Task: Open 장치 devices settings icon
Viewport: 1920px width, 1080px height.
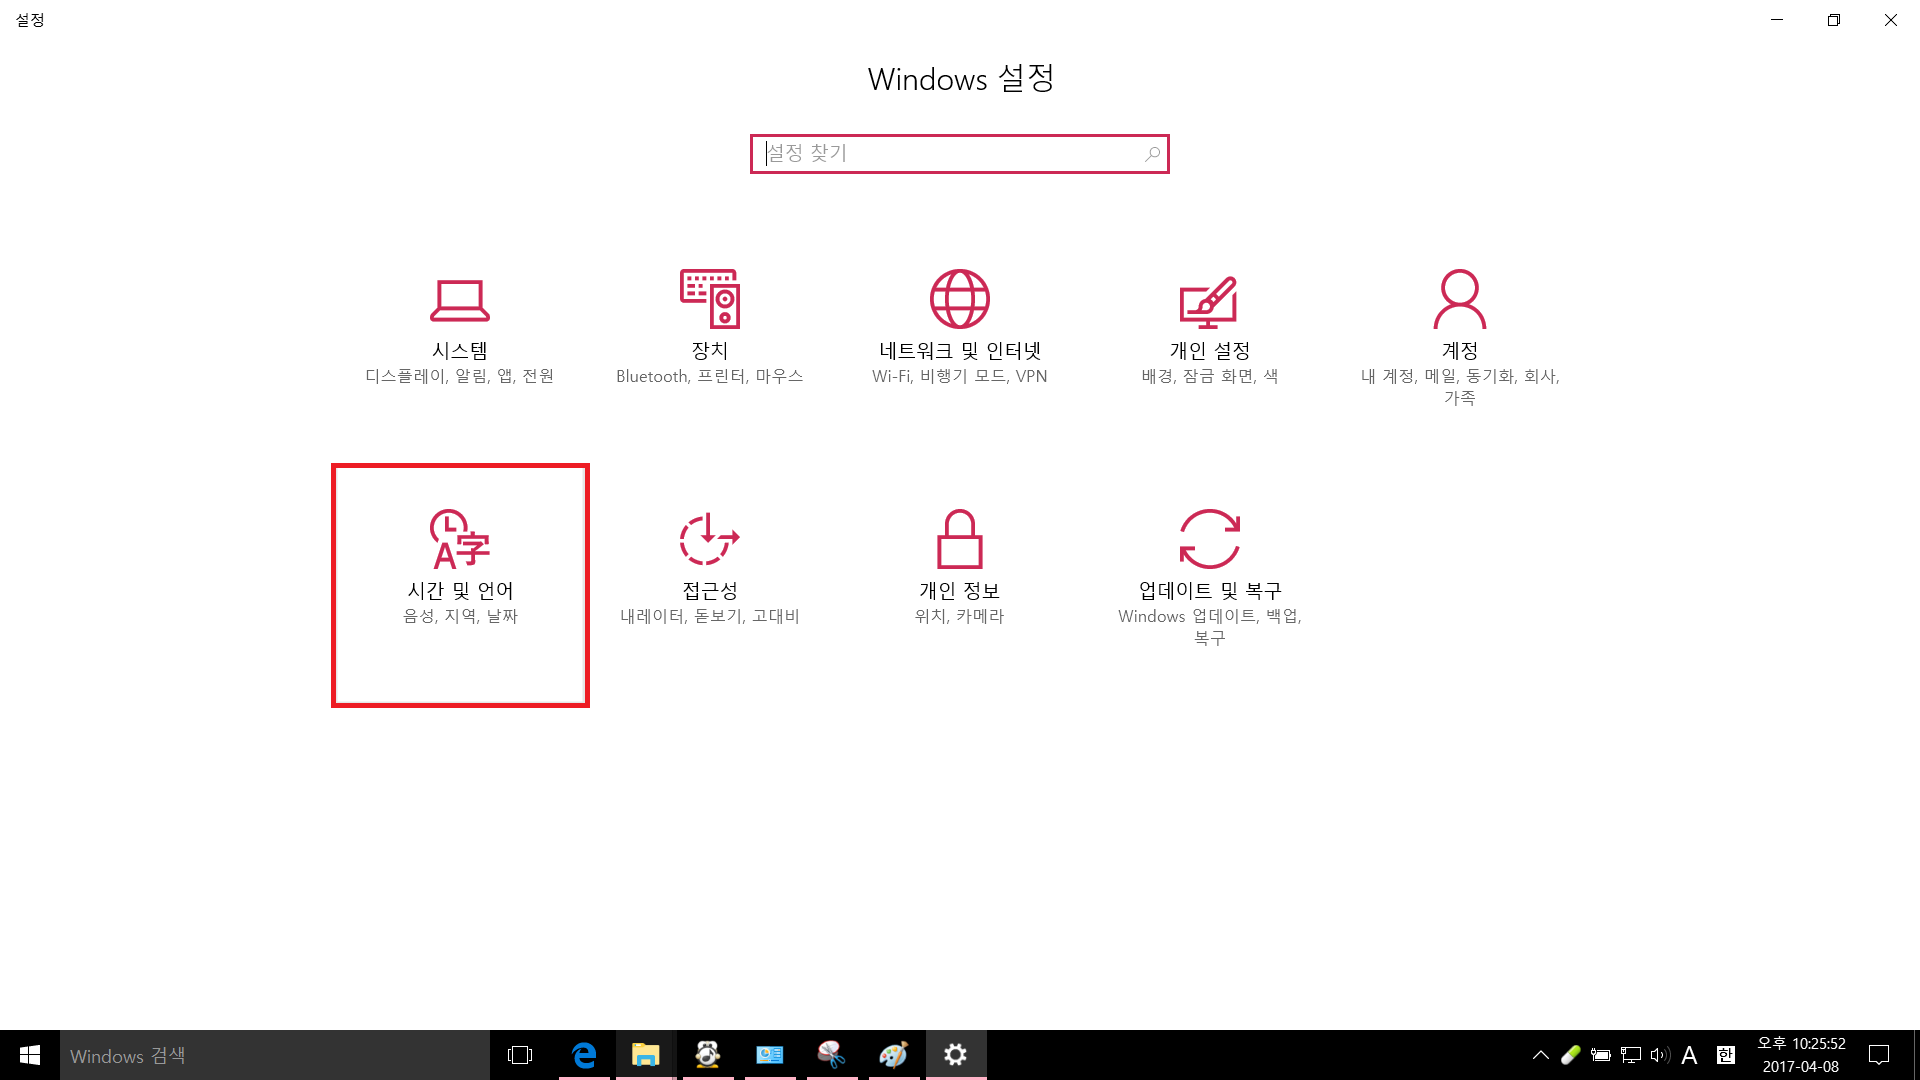Action: click(x=710, y=299)
